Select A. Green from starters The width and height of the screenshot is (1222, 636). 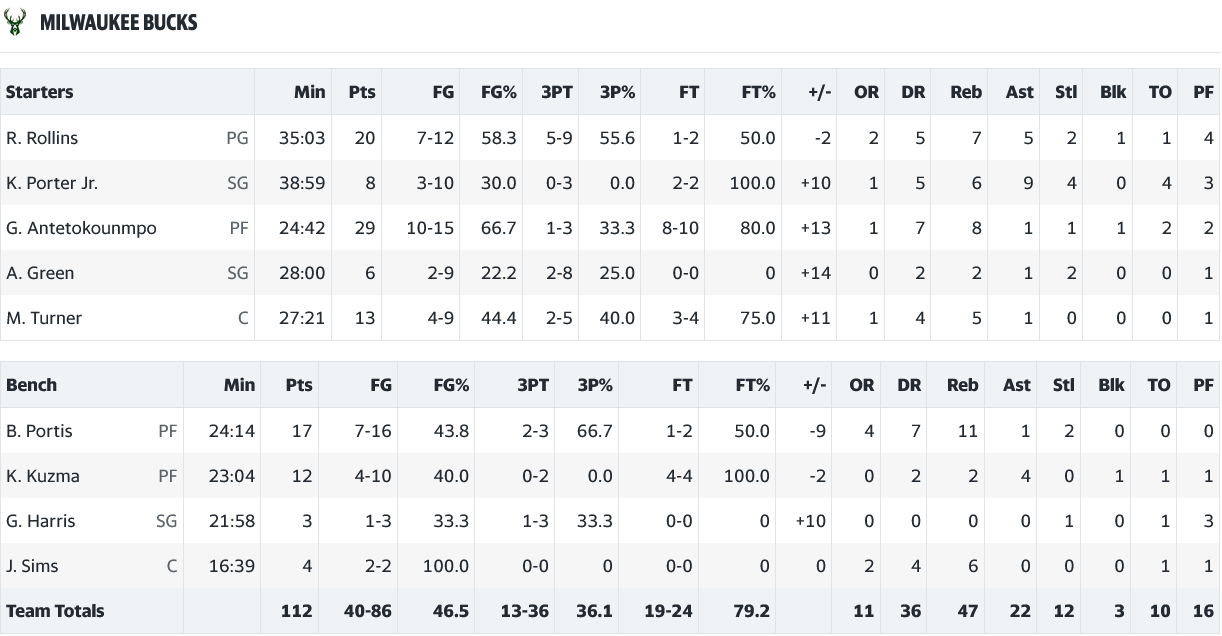(x=40, y=273)
